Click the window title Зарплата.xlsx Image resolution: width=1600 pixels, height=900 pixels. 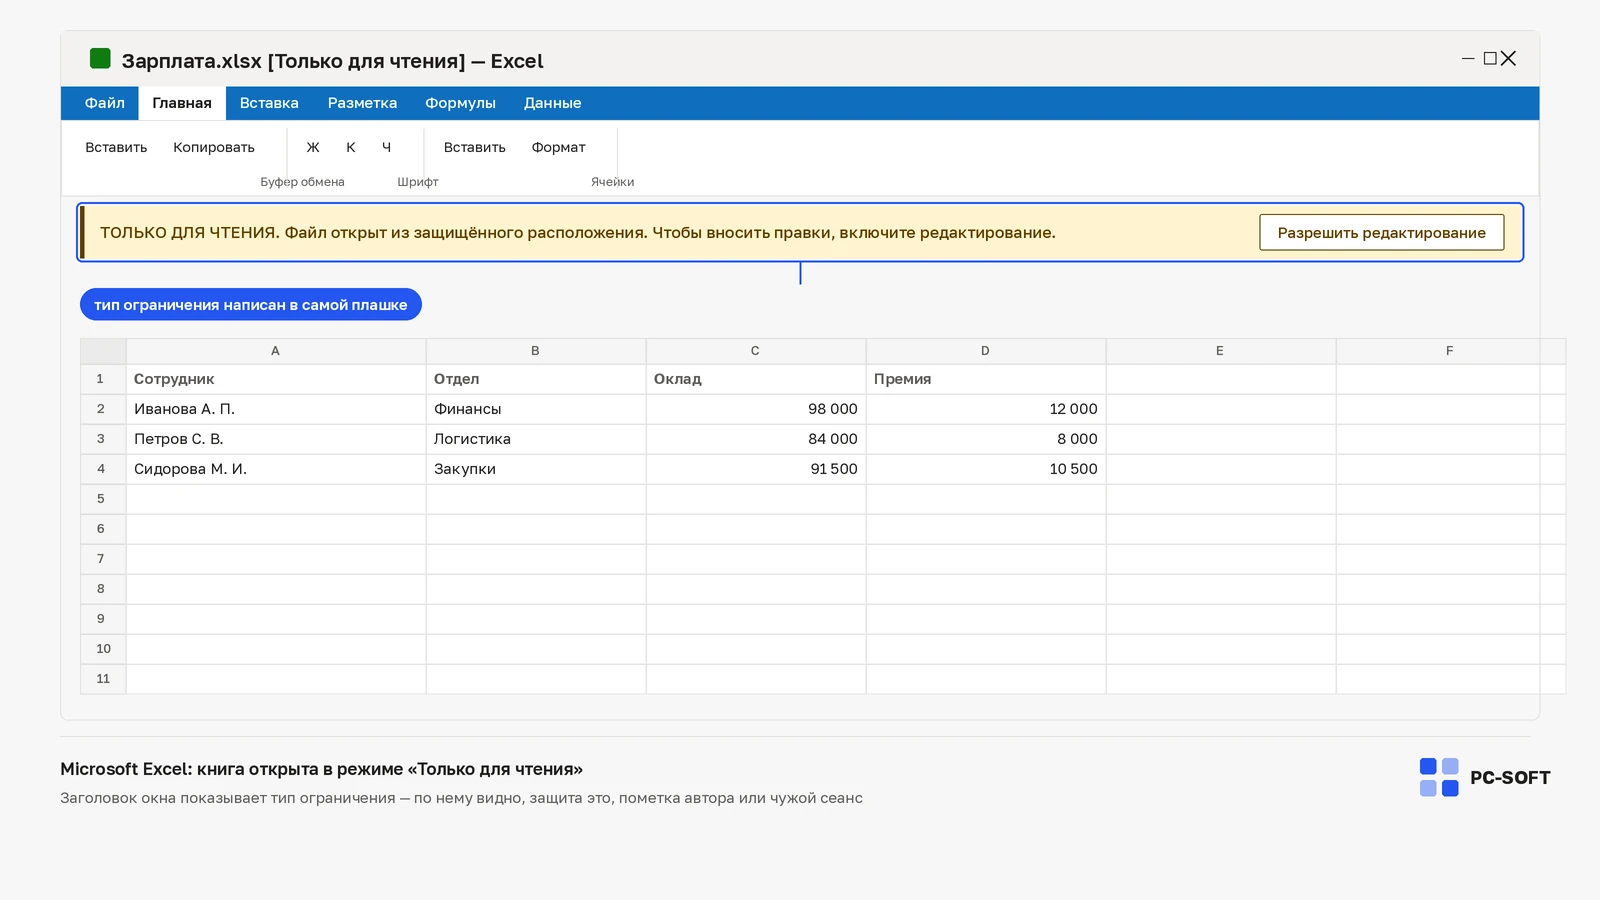333,61
